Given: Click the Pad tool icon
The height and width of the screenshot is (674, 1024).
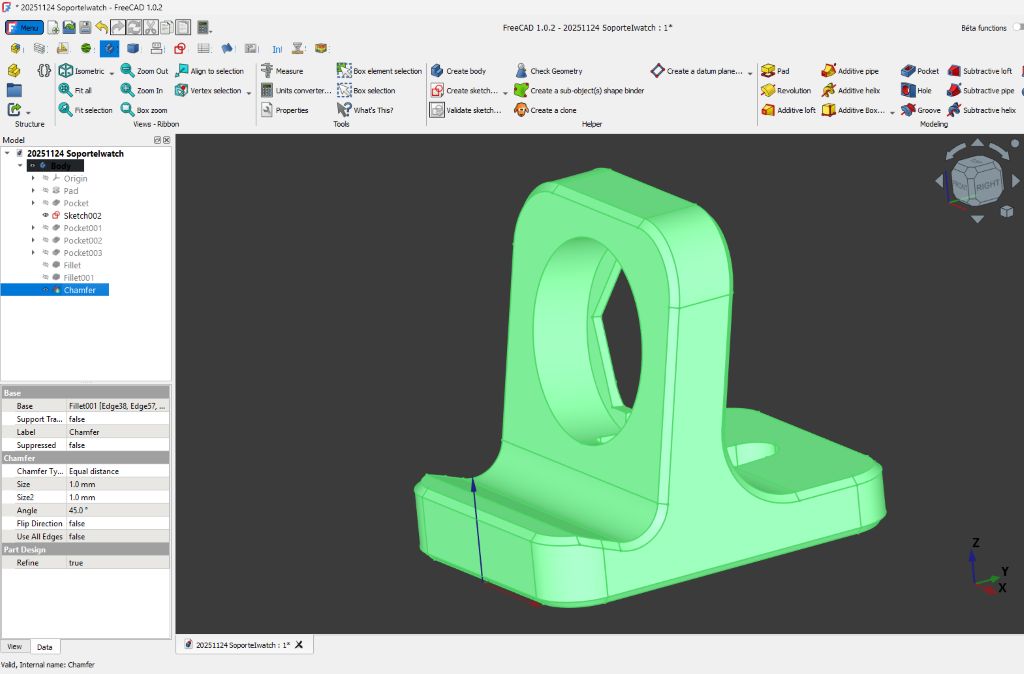Looking at the screenshot, I should [768, 71].
